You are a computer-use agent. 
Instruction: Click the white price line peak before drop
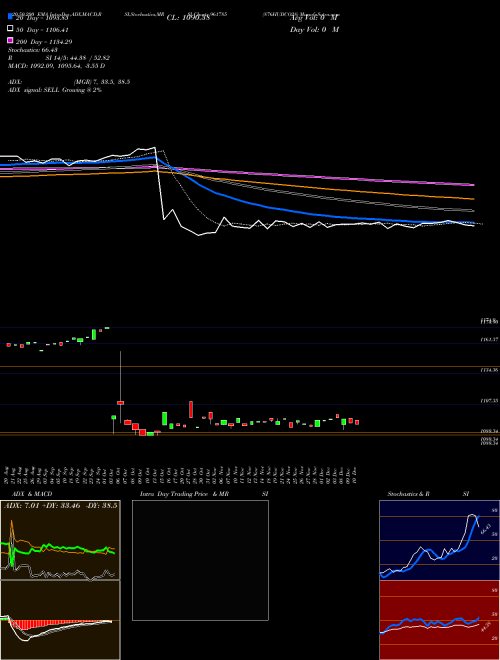[x=154, y=147]
